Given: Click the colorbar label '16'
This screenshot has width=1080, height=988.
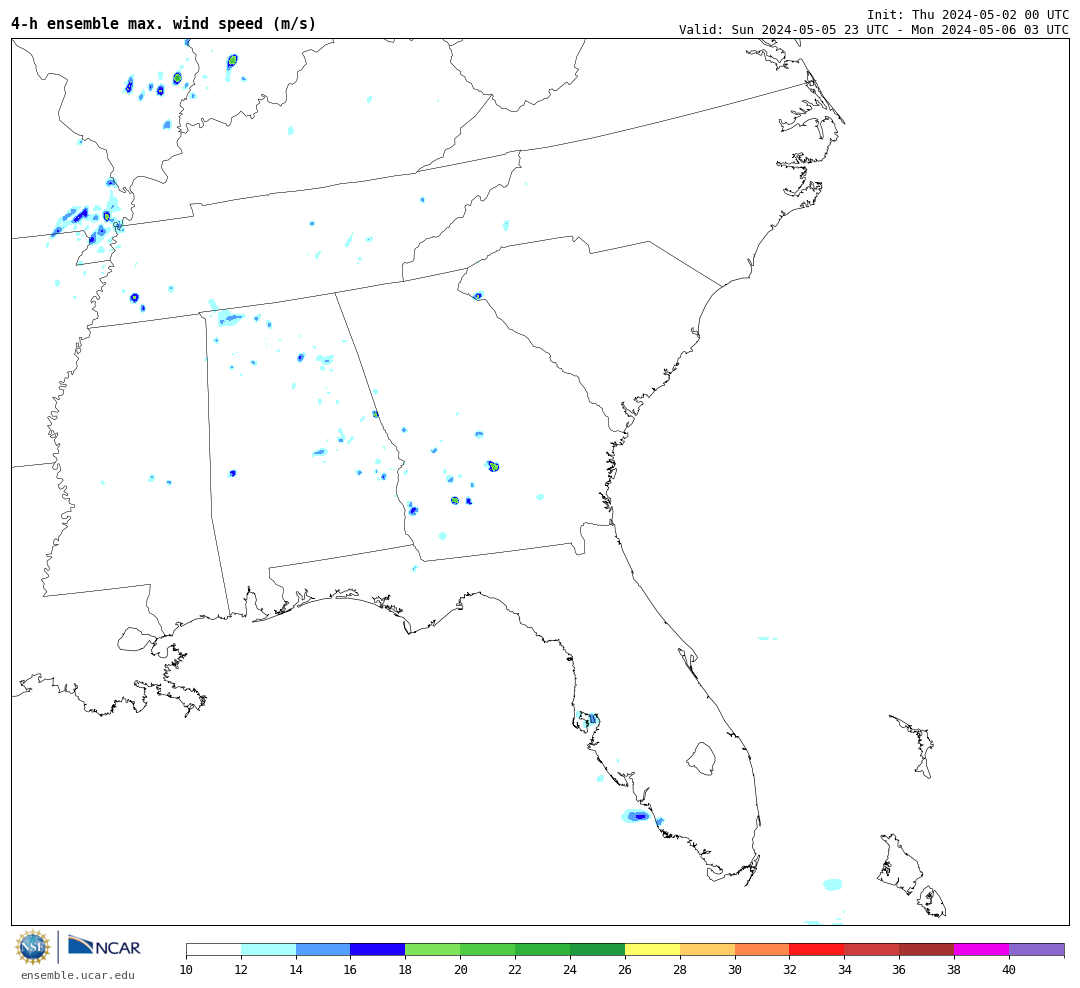Looking at the screenshot, I should coord(351,970).
